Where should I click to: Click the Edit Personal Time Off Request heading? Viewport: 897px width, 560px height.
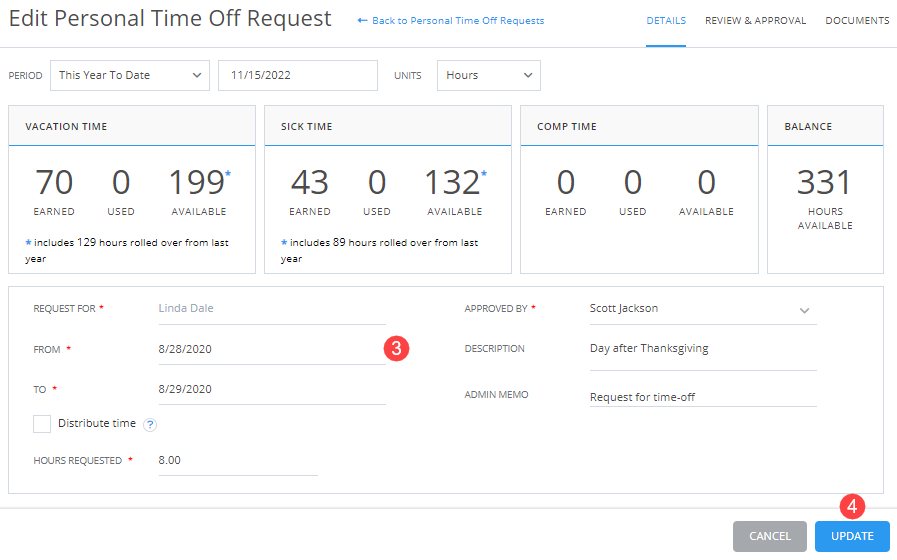[x=170, y=19]
